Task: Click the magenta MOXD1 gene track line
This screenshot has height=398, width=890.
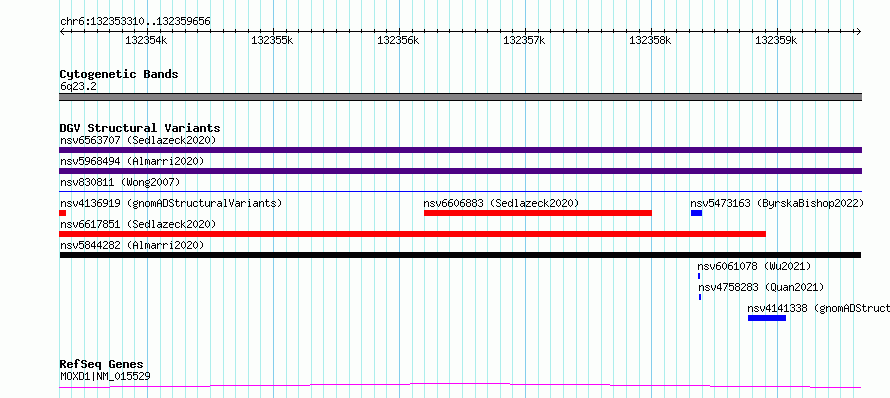Action: (x=460, y=386)
